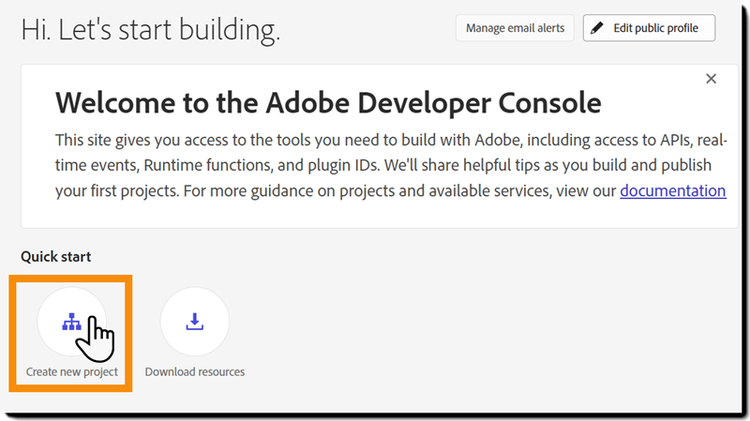Click the Download resources icon
Screen dimensions: 750x421
(195, 321)
